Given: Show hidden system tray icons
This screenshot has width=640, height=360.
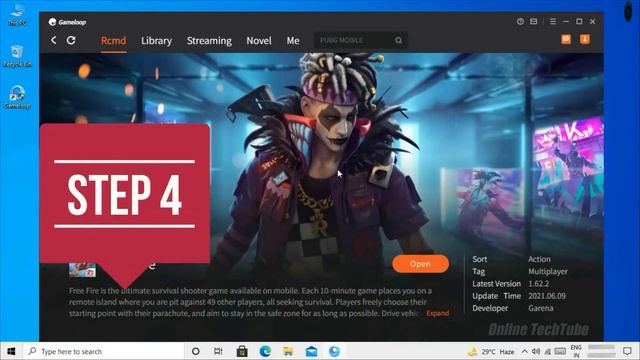Looking at the screenshot, I should click(x=524, y=351).
